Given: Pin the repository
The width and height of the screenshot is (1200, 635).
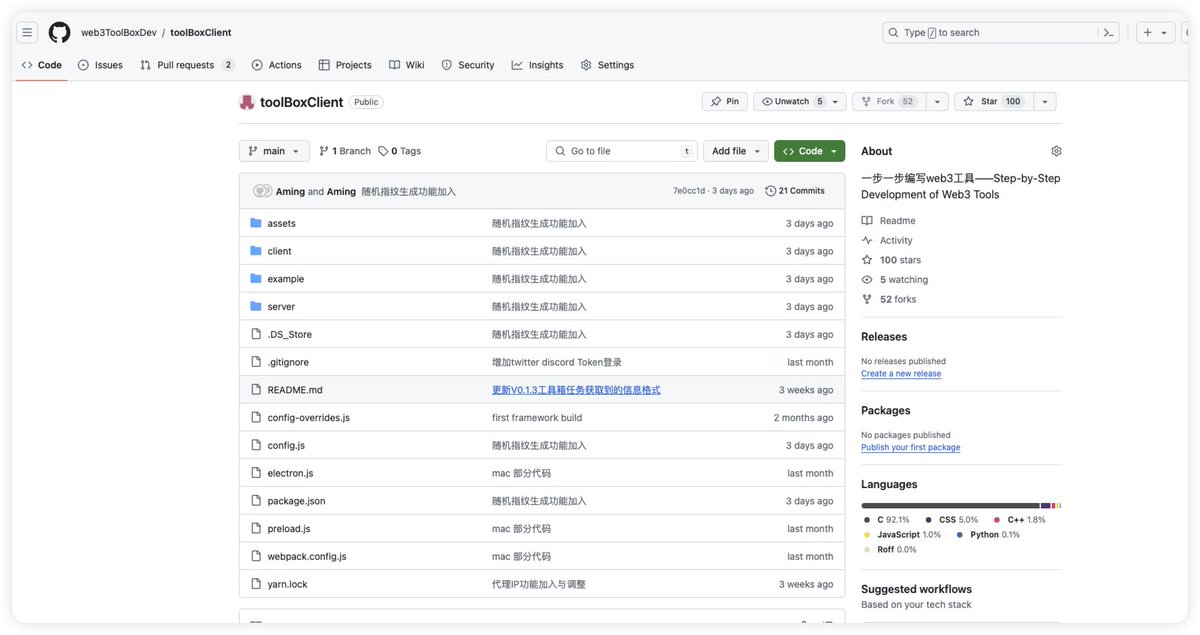Looking at the screenshot, I should click(x=725, y=102).
